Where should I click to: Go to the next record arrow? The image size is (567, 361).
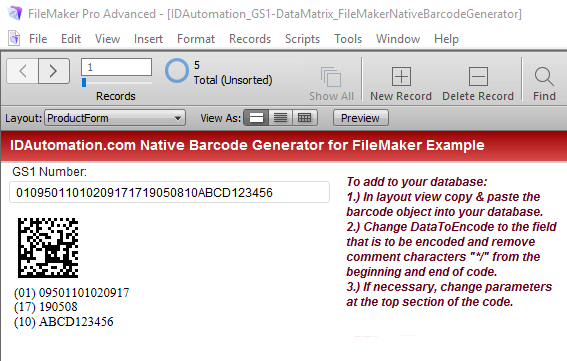[x=54, y=71]
